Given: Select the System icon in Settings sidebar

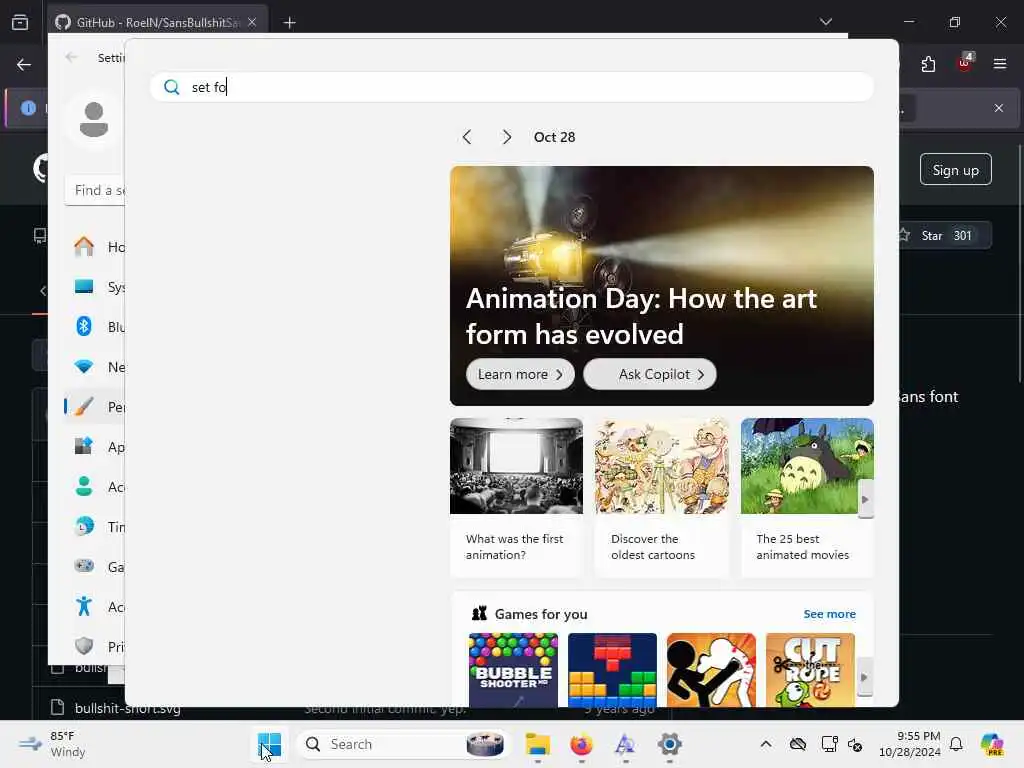Looking at the screenshot, I should 84,287.
